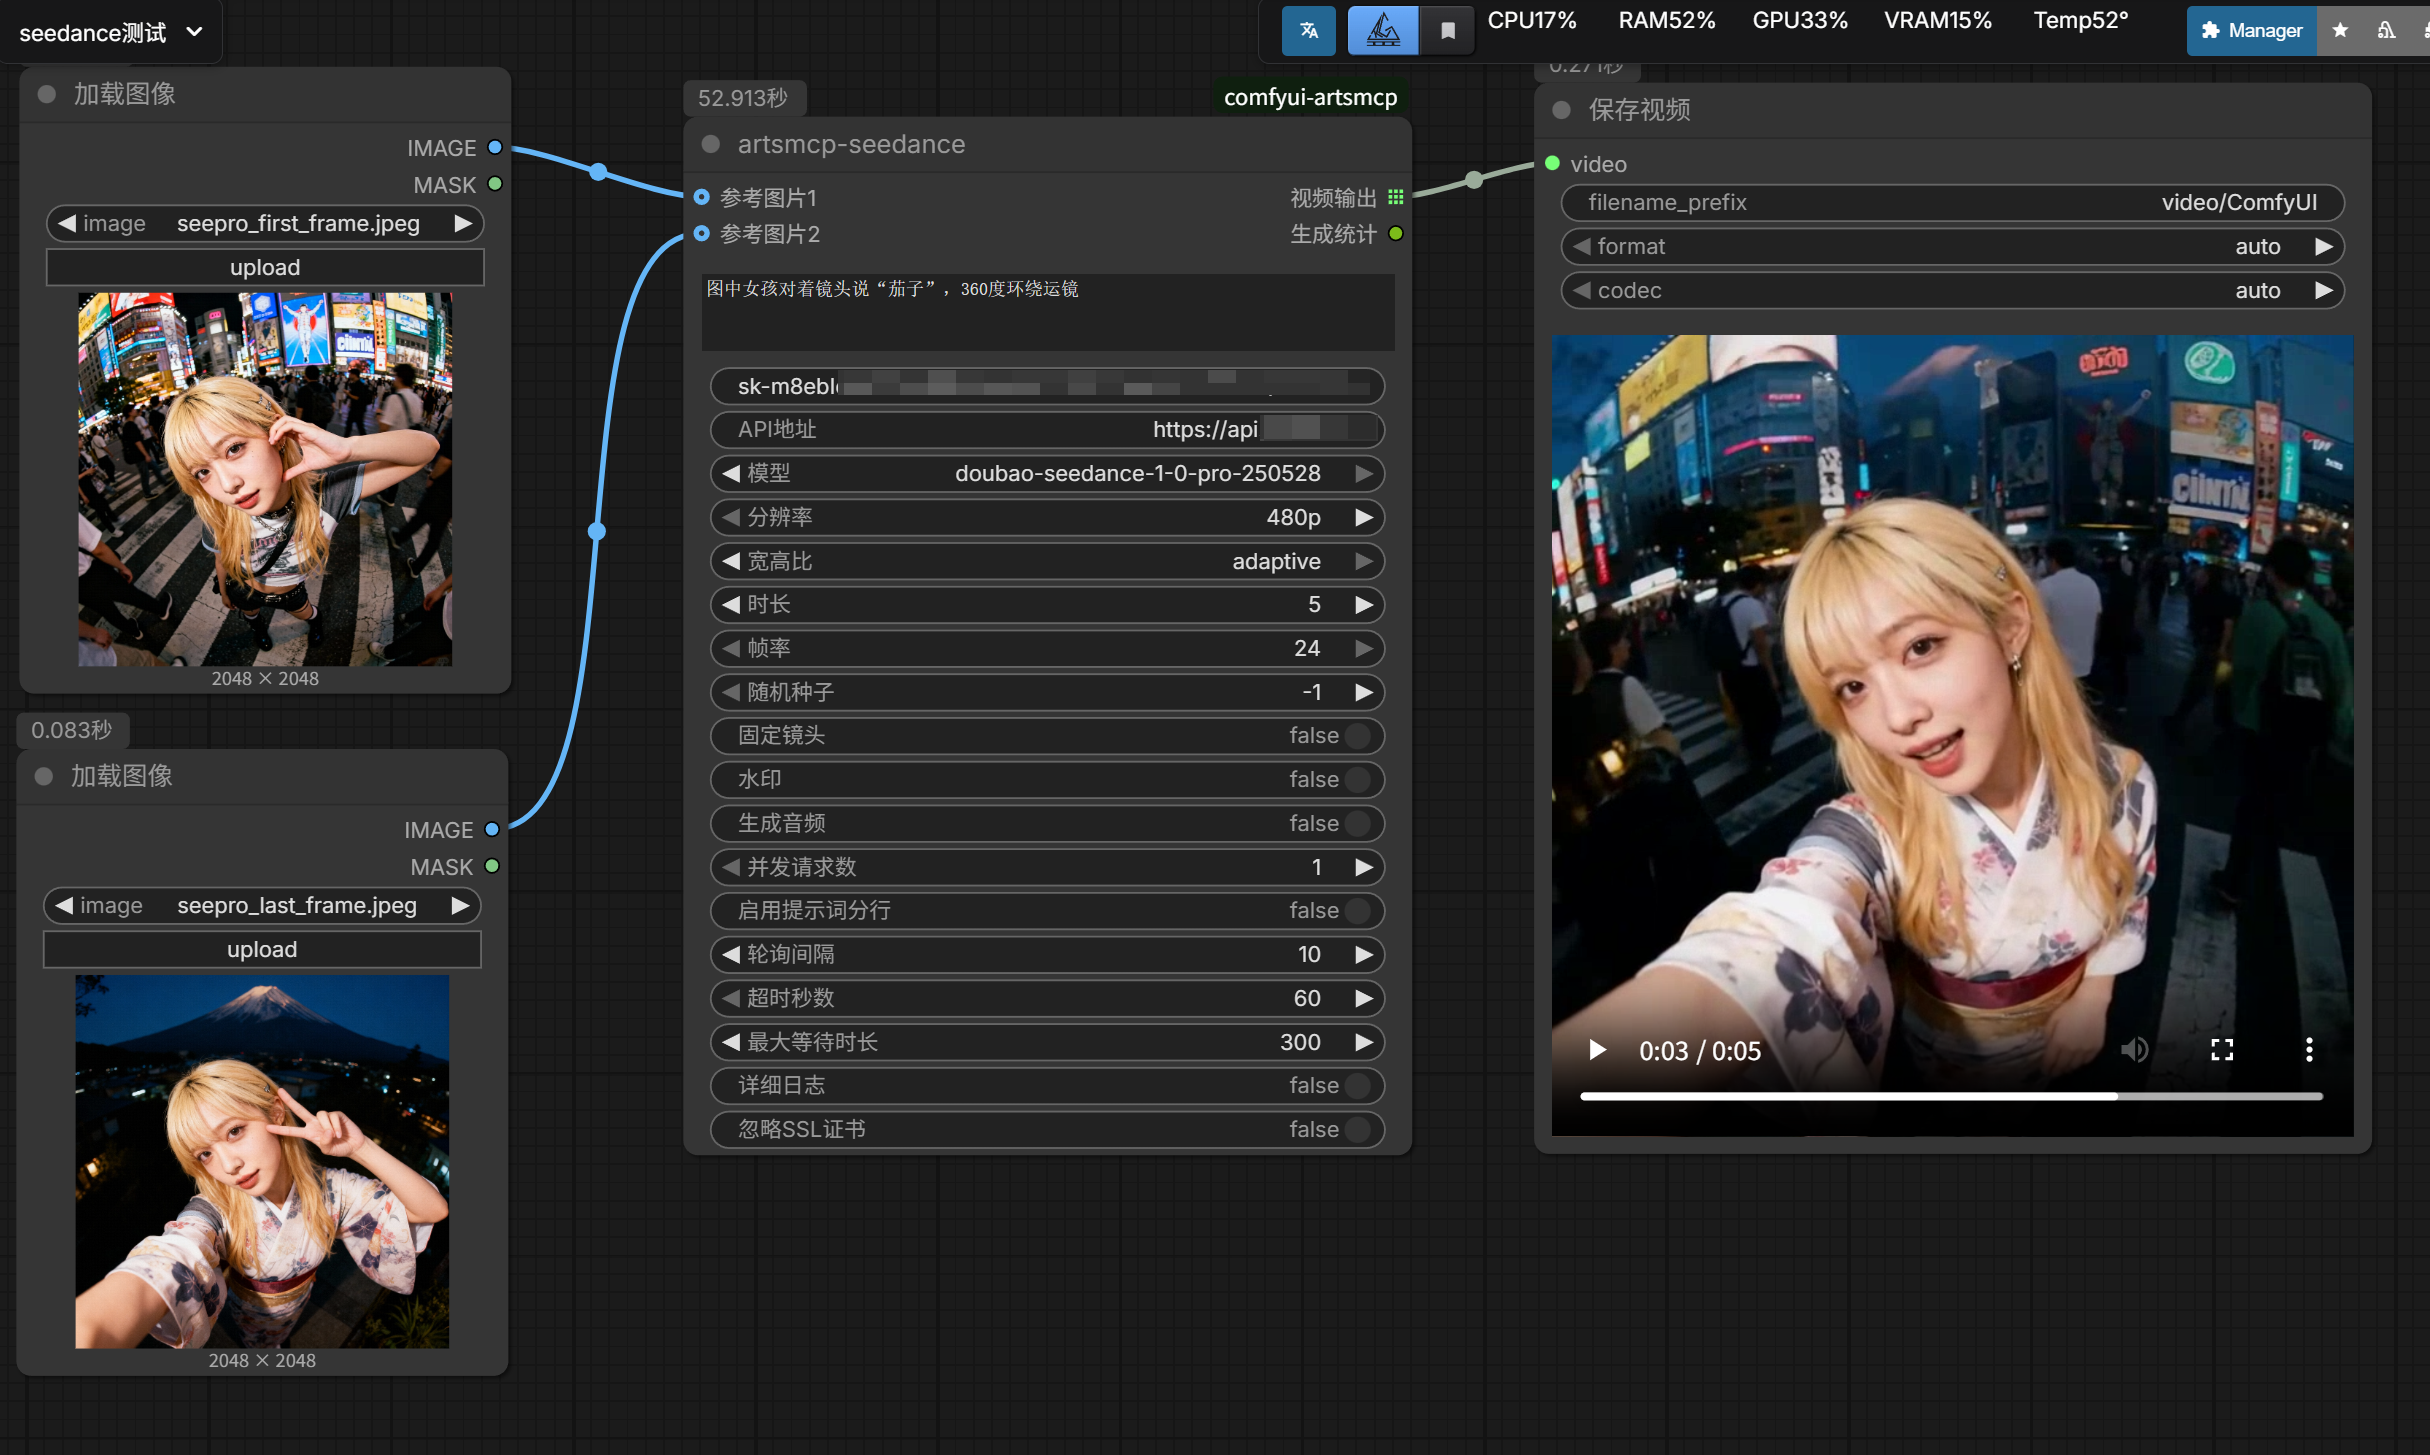The image size is (2430, 1455).
Task: Toggle 生成音频 audio generation switch
Action: pyautogui.click(x=1357, y=824)
